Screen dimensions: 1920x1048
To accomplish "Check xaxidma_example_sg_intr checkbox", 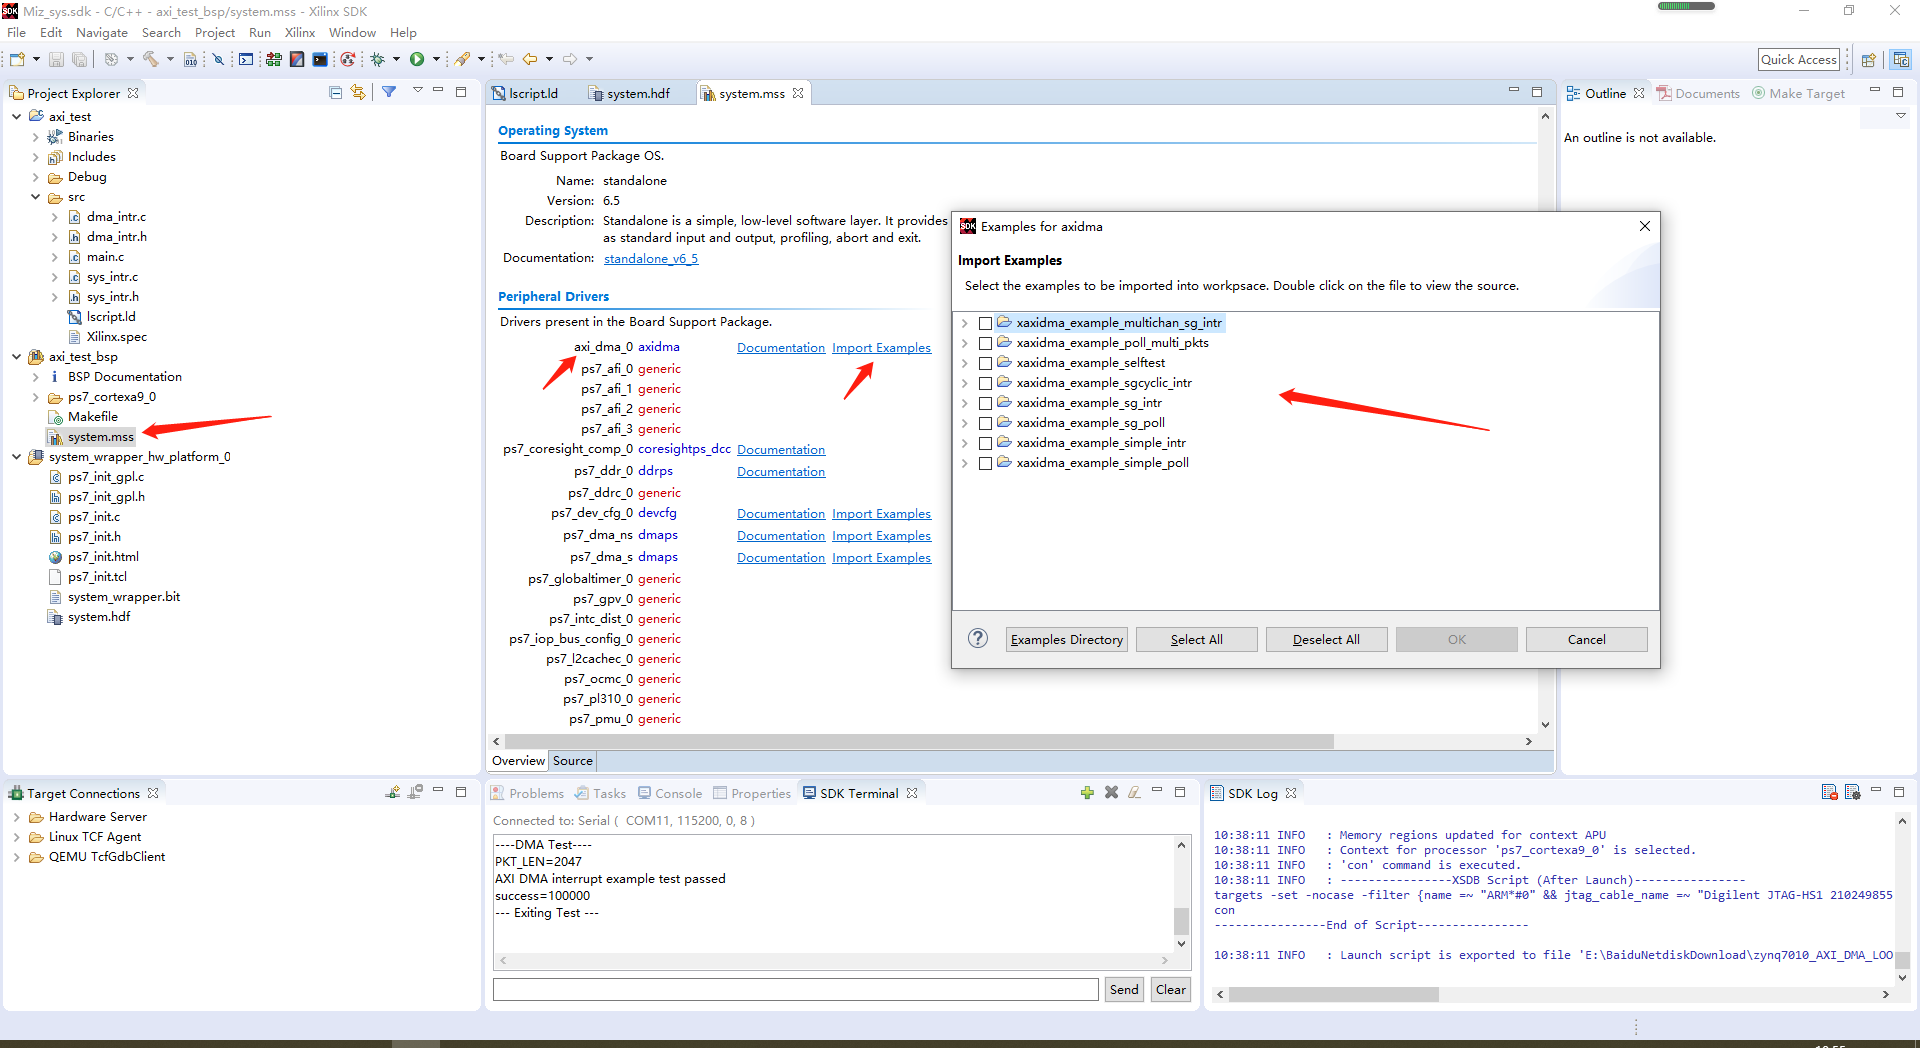I will 985,403.
